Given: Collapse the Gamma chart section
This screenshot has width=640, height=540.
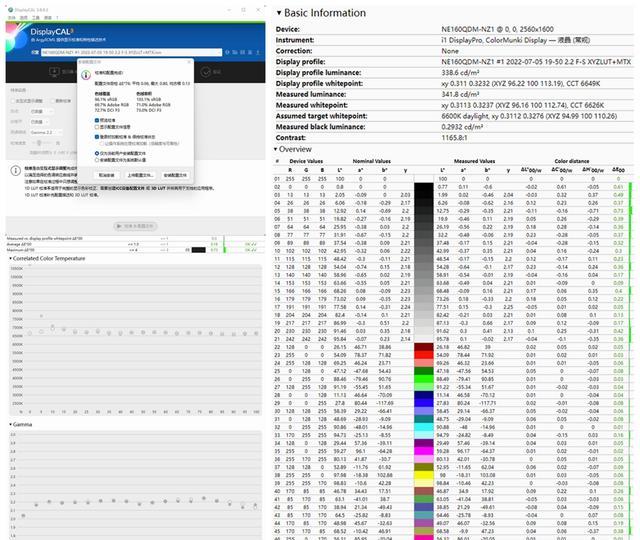Looking at the screenshot, I should (10, 424).
